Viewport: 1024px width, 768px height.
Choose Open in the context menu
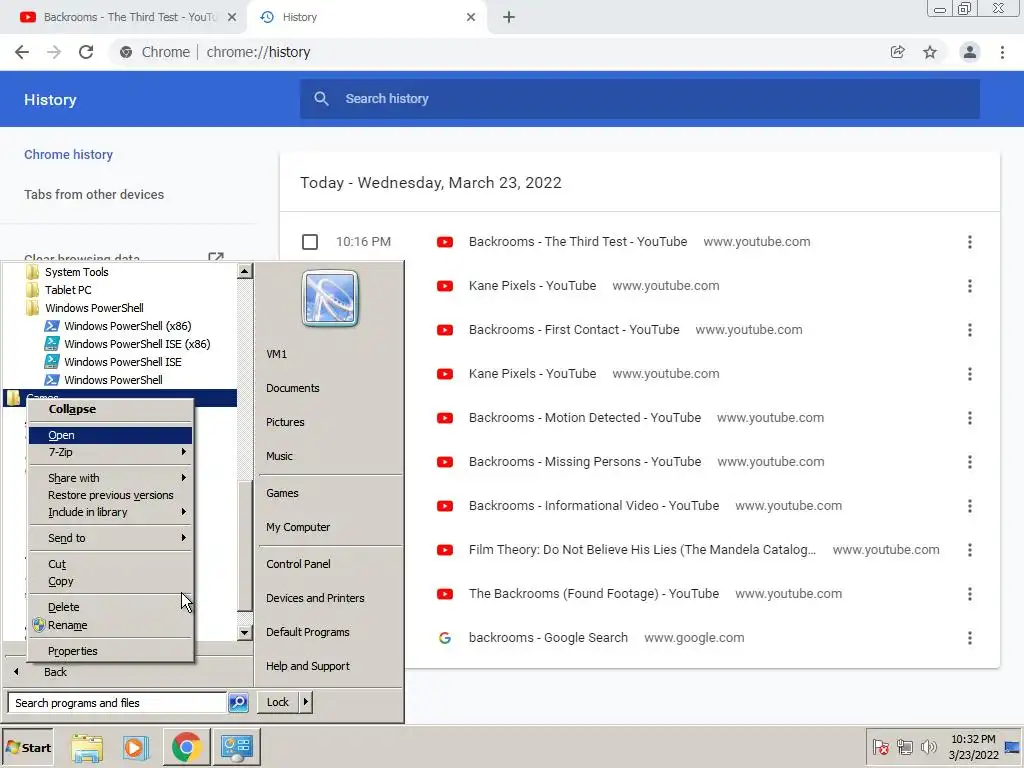pyautogui.click(x=110, y=435)
